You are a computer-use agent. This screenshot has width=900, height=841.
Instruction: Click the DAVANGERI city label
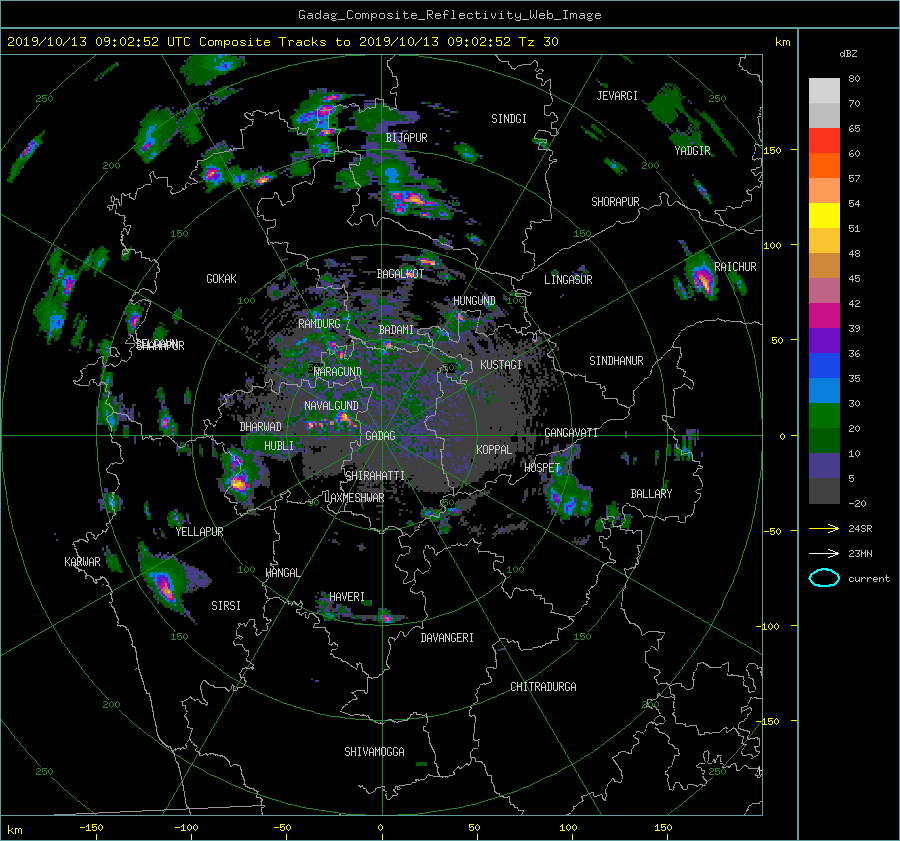tap(447, 638)
